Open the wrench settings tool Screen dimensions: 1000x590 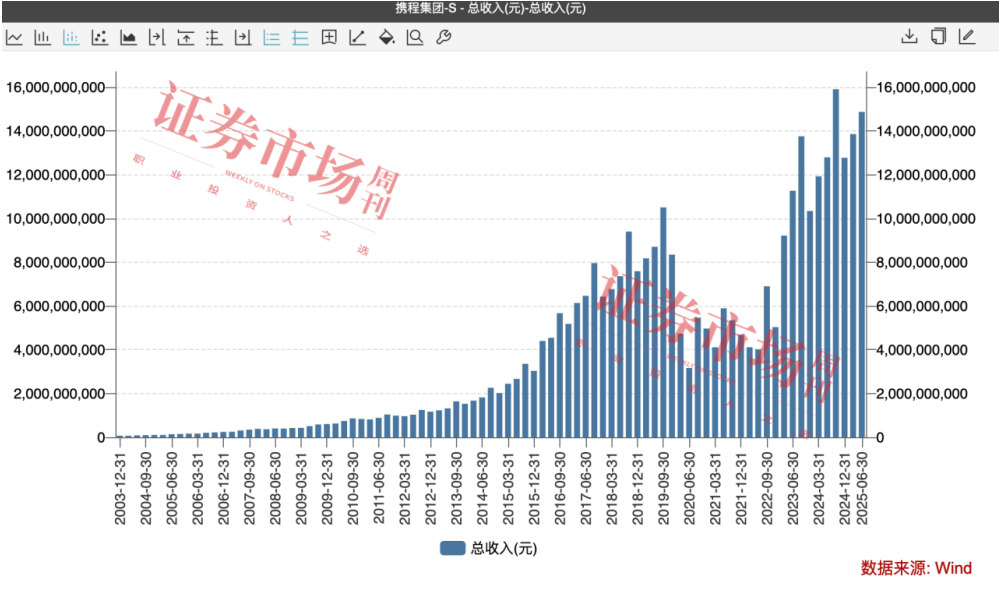pos(444,38)
